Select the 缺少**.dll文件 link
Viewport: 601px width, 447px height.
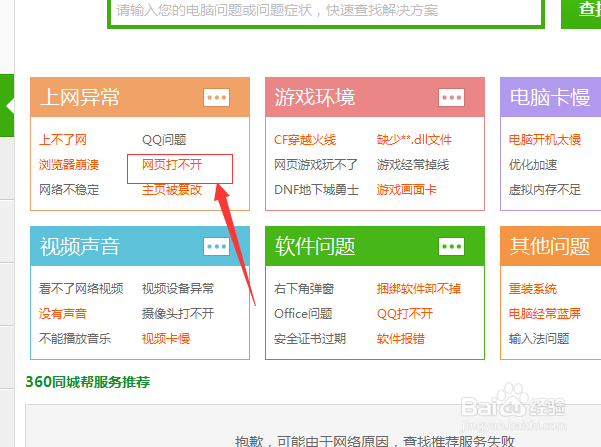(x=414, y=140)
